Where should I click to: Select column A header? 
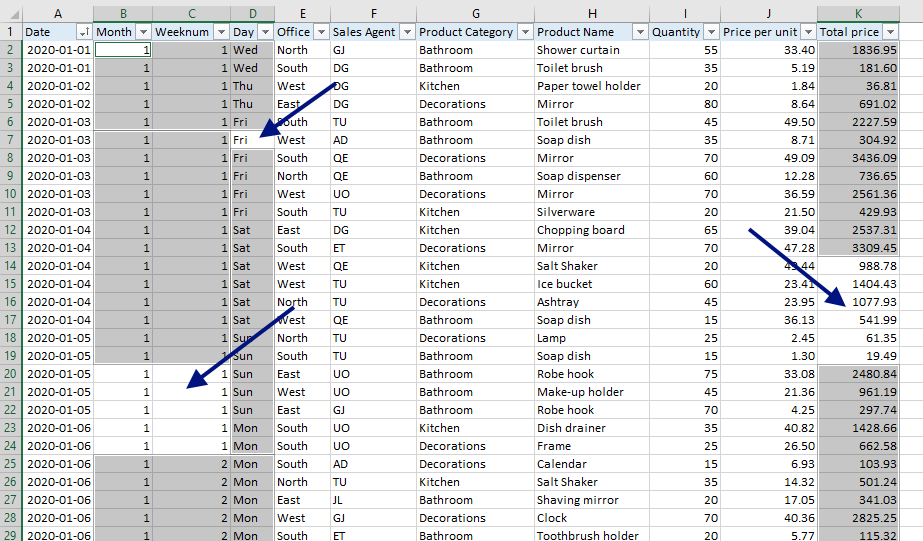[x=58, y=14]
